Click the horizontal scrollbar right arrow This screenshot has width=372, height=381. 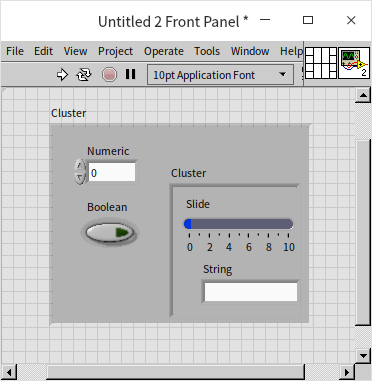point(347,372)
